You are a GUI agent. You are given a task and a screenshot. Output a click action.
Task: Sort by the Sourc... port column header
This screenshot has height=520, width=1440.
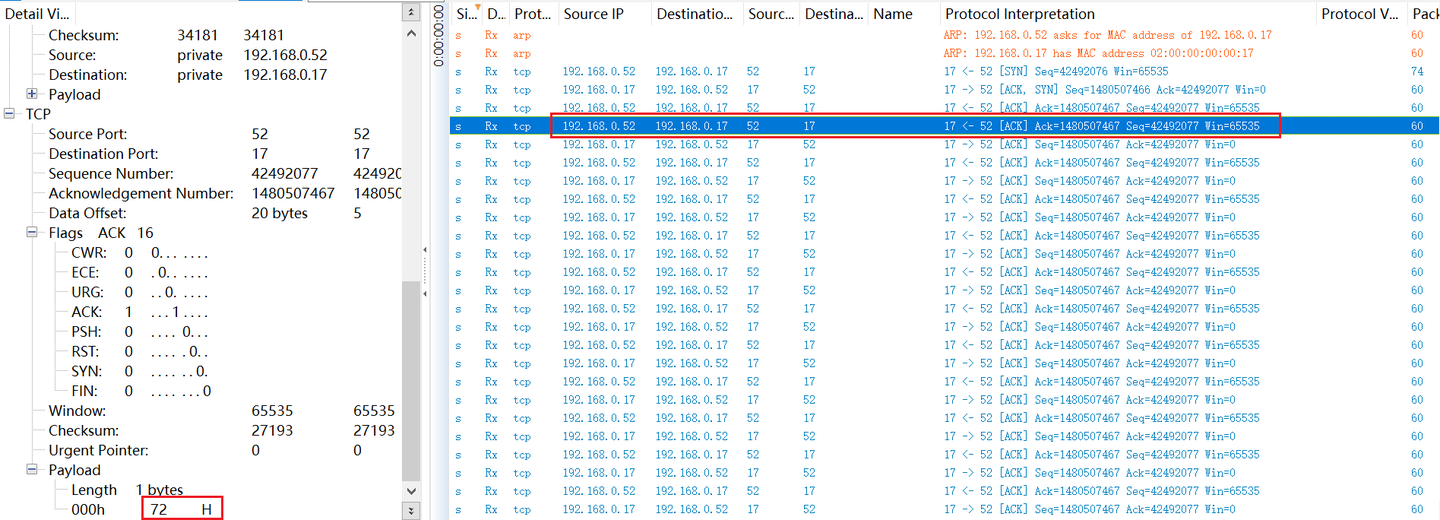tap(772, 14)
